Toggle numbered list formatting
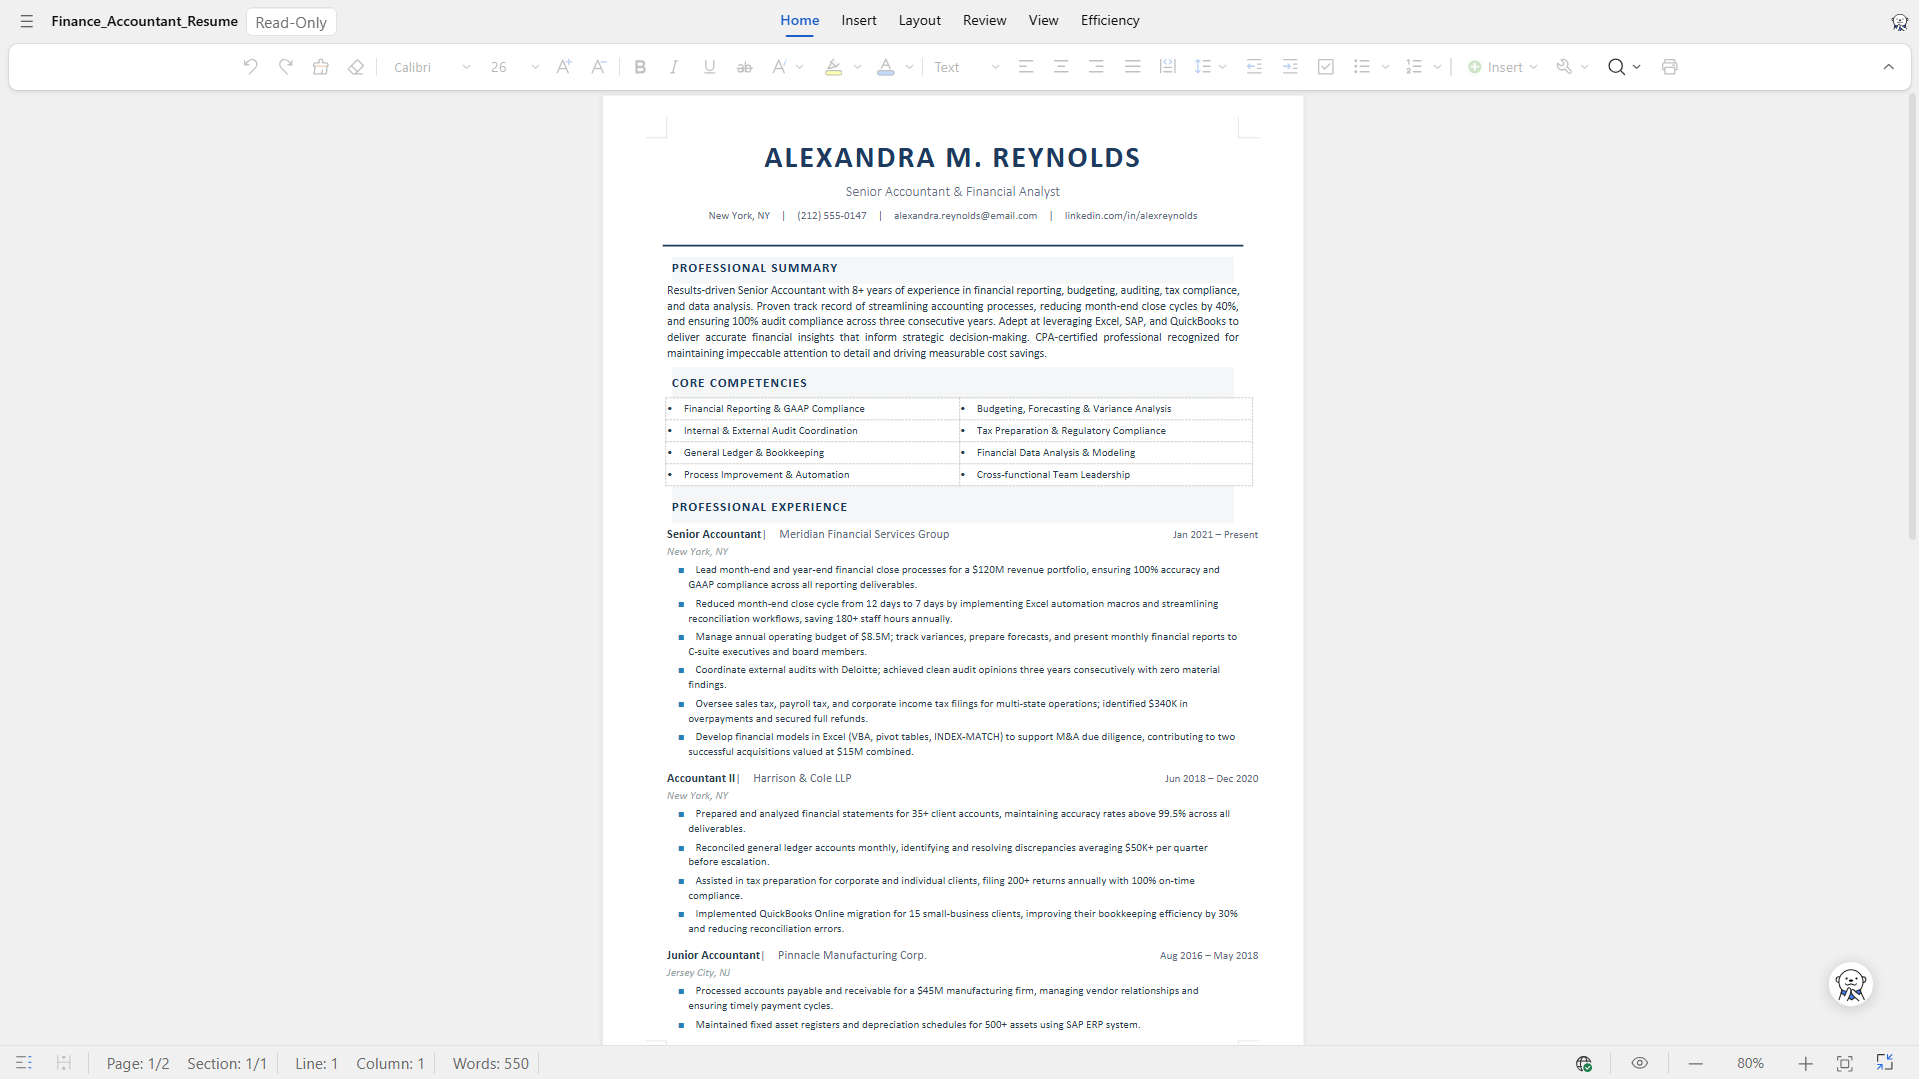Image resolution: width=1919 pixels, height=1079 pixels. (x=1413, y=67)
